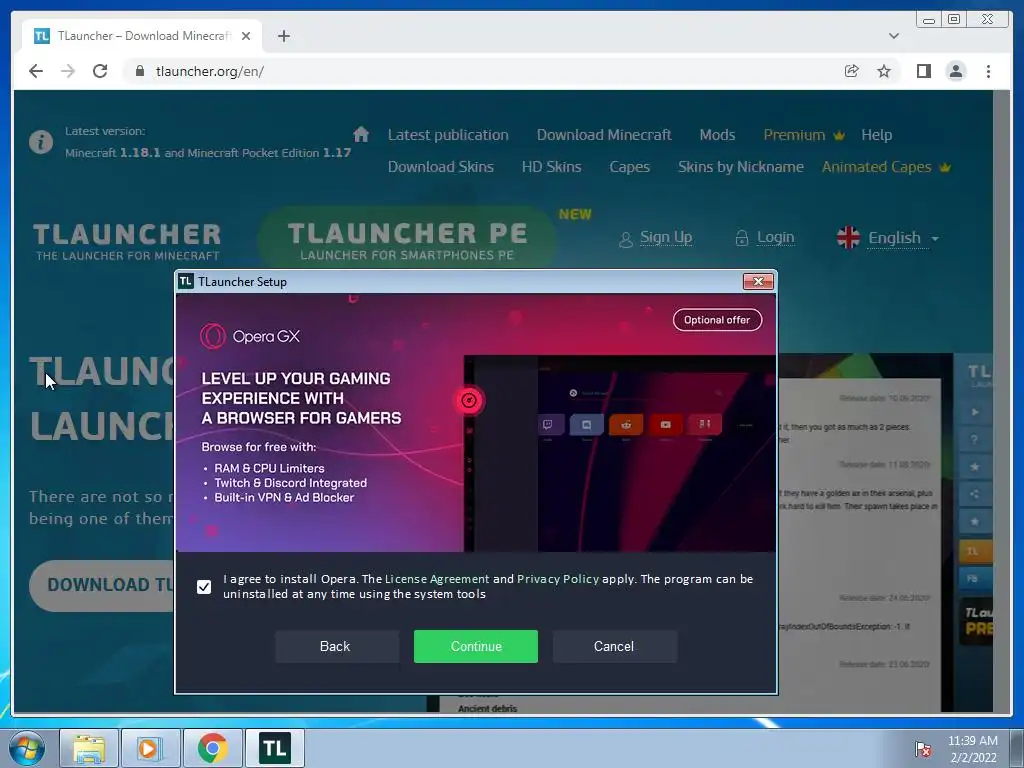Open the Capes page link
Viewport: 1024px width, 768px height.
pyautogui.click(x=630, y=167)
